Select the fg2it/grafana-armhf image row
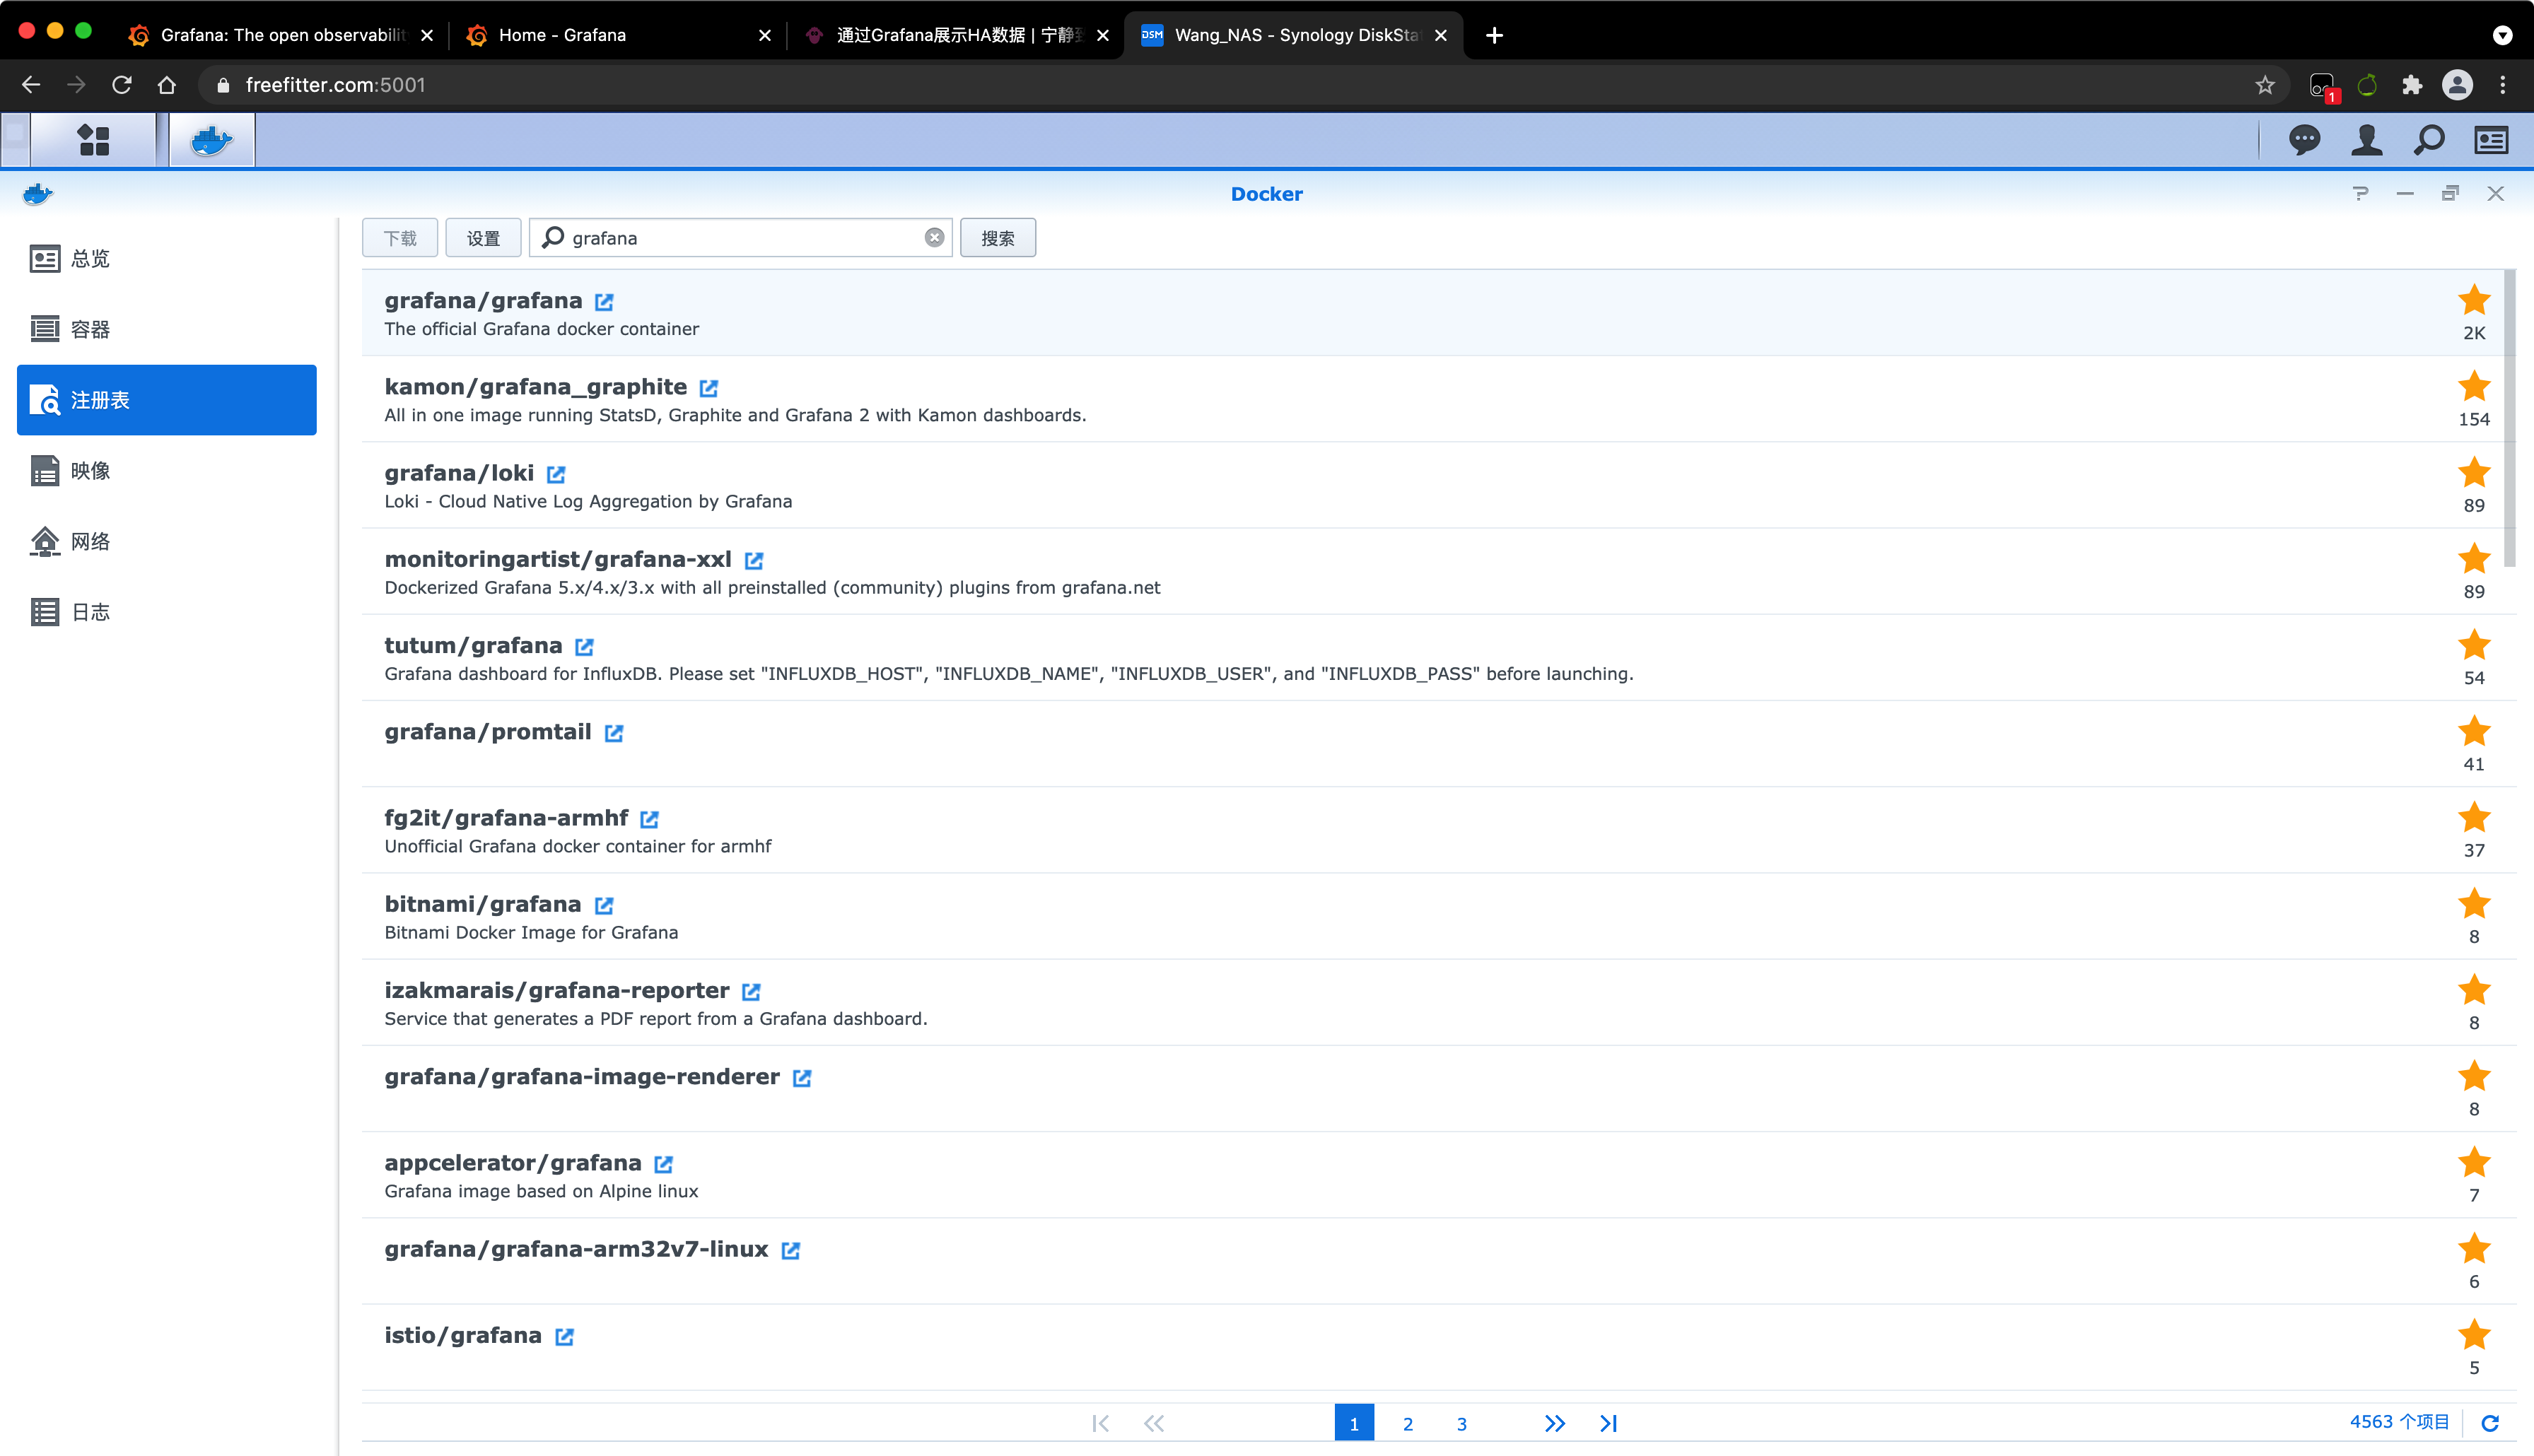The image size is (2534, 1456). [x=1432, y=831]
